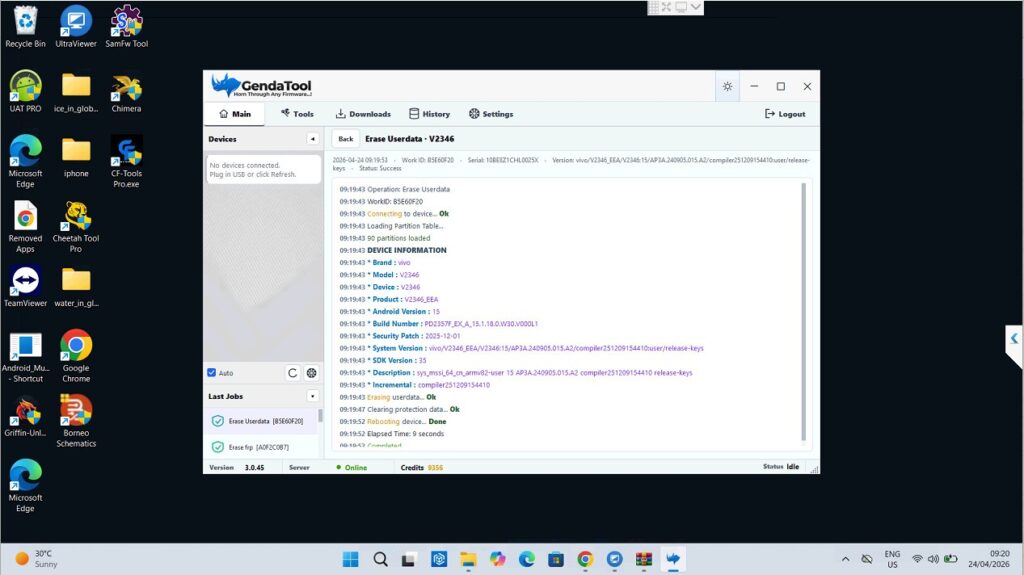Open the UltraViewer desktop icon
Viewport: 1024px width, 575px height.
click(x=76, y=27)
